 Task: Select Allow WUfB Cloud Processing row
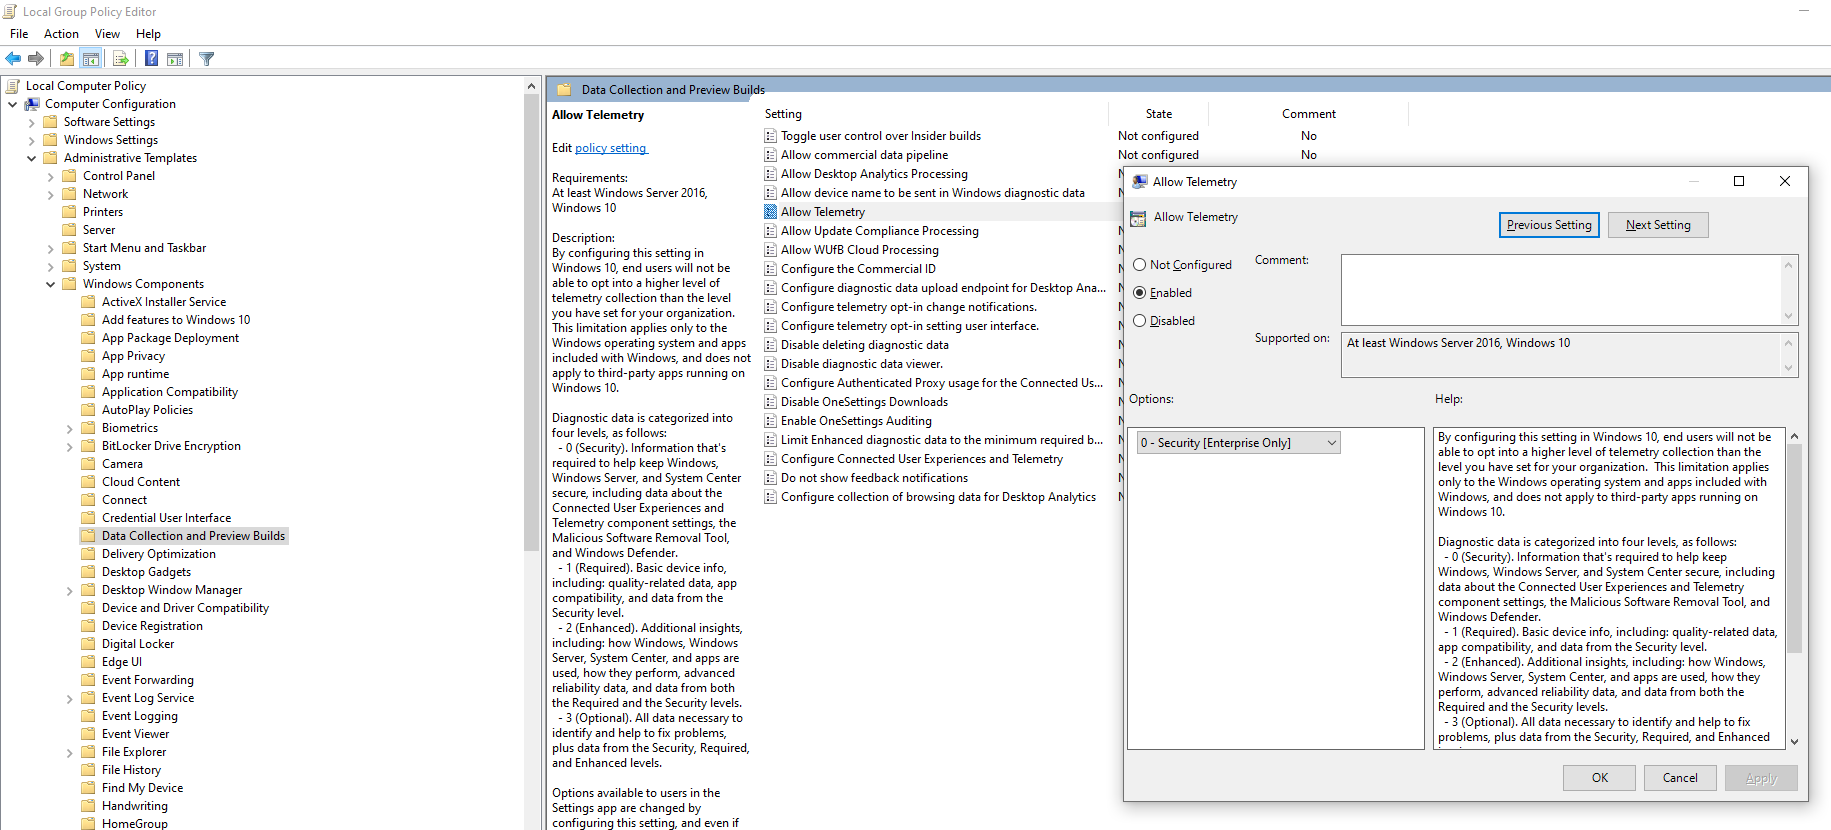point(860,250)
